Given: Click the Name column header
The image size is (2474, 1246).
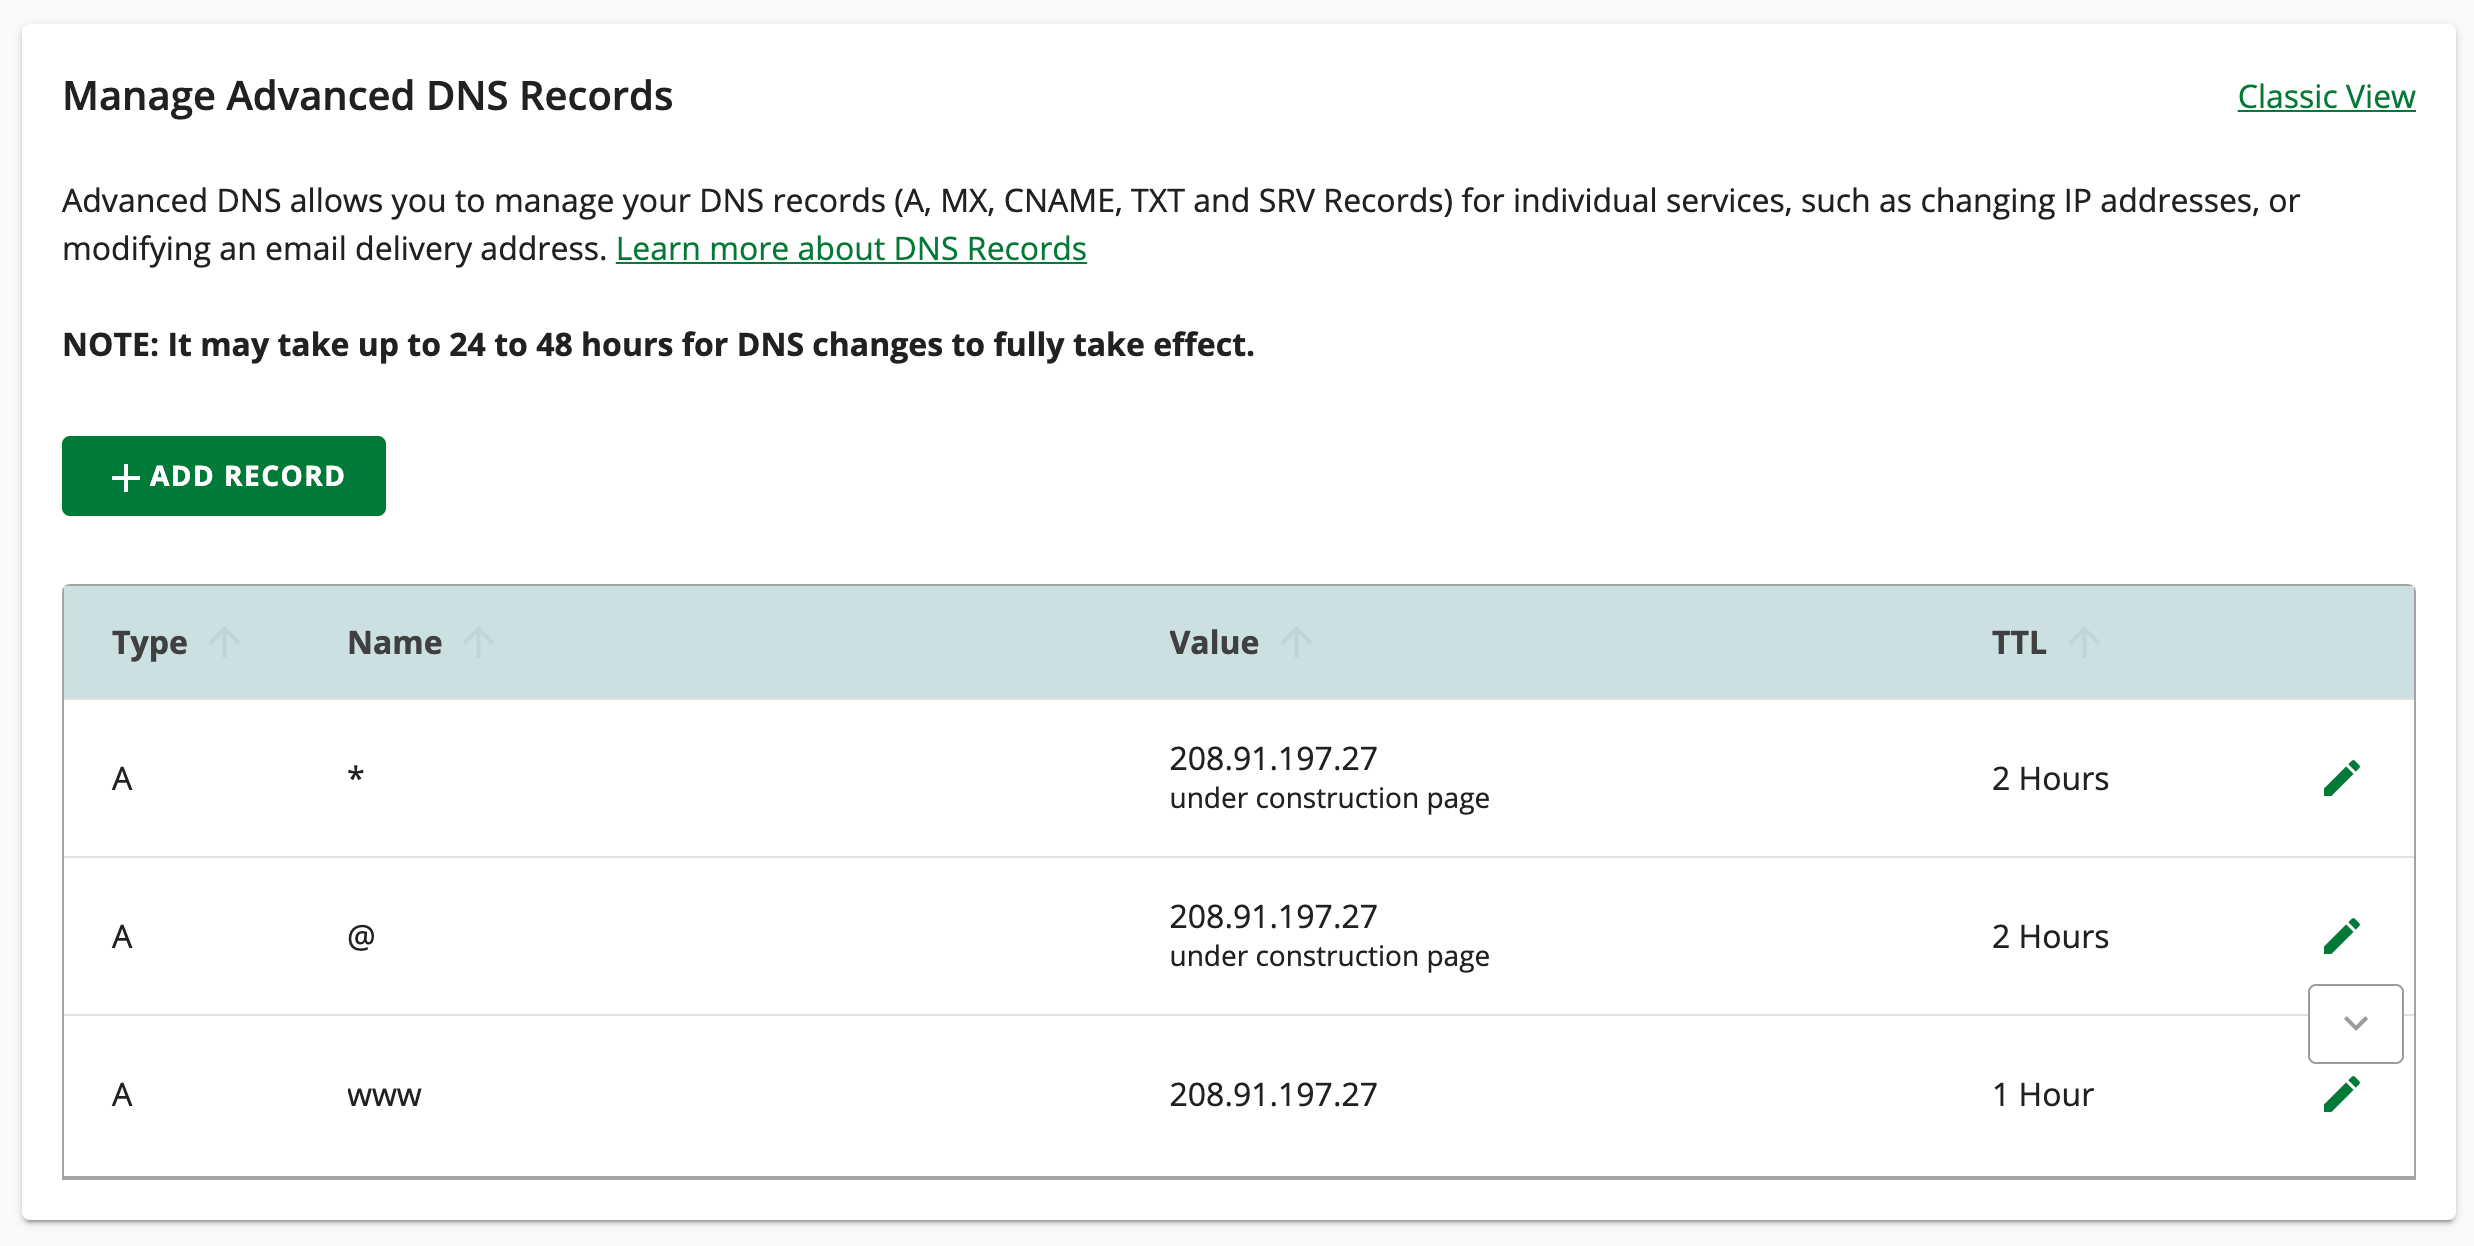Looking at the screenshot, I should [x=395, y=642].
